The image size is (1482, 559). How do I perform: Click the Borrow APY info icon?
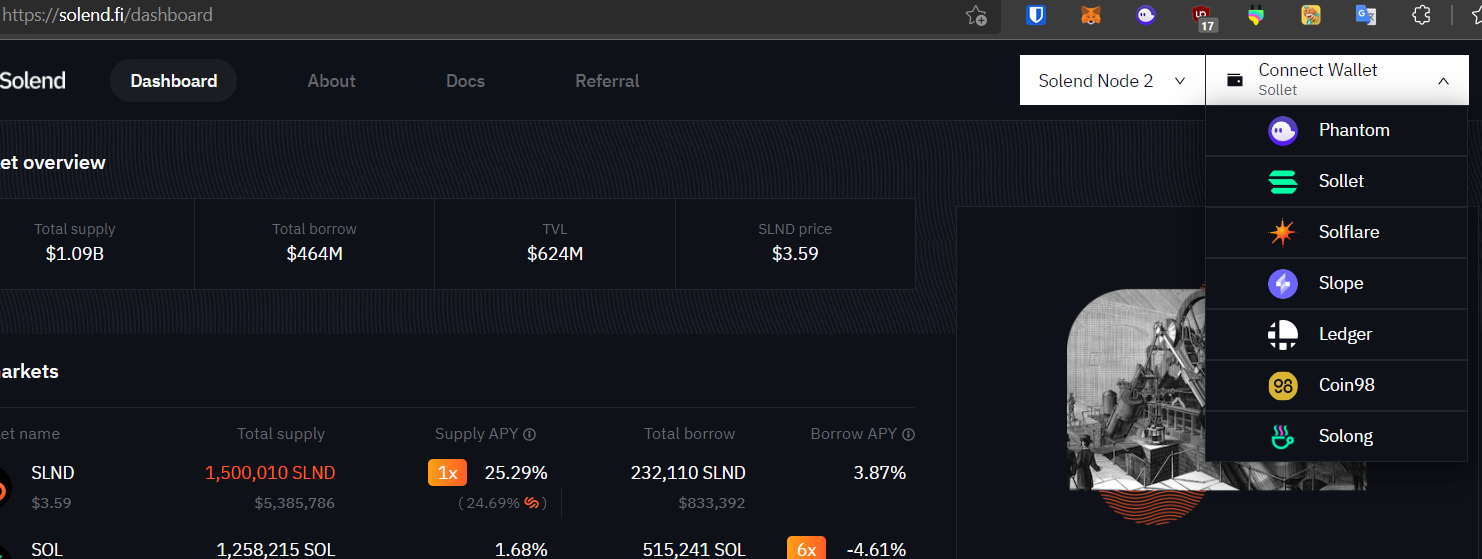coord(908,434)
